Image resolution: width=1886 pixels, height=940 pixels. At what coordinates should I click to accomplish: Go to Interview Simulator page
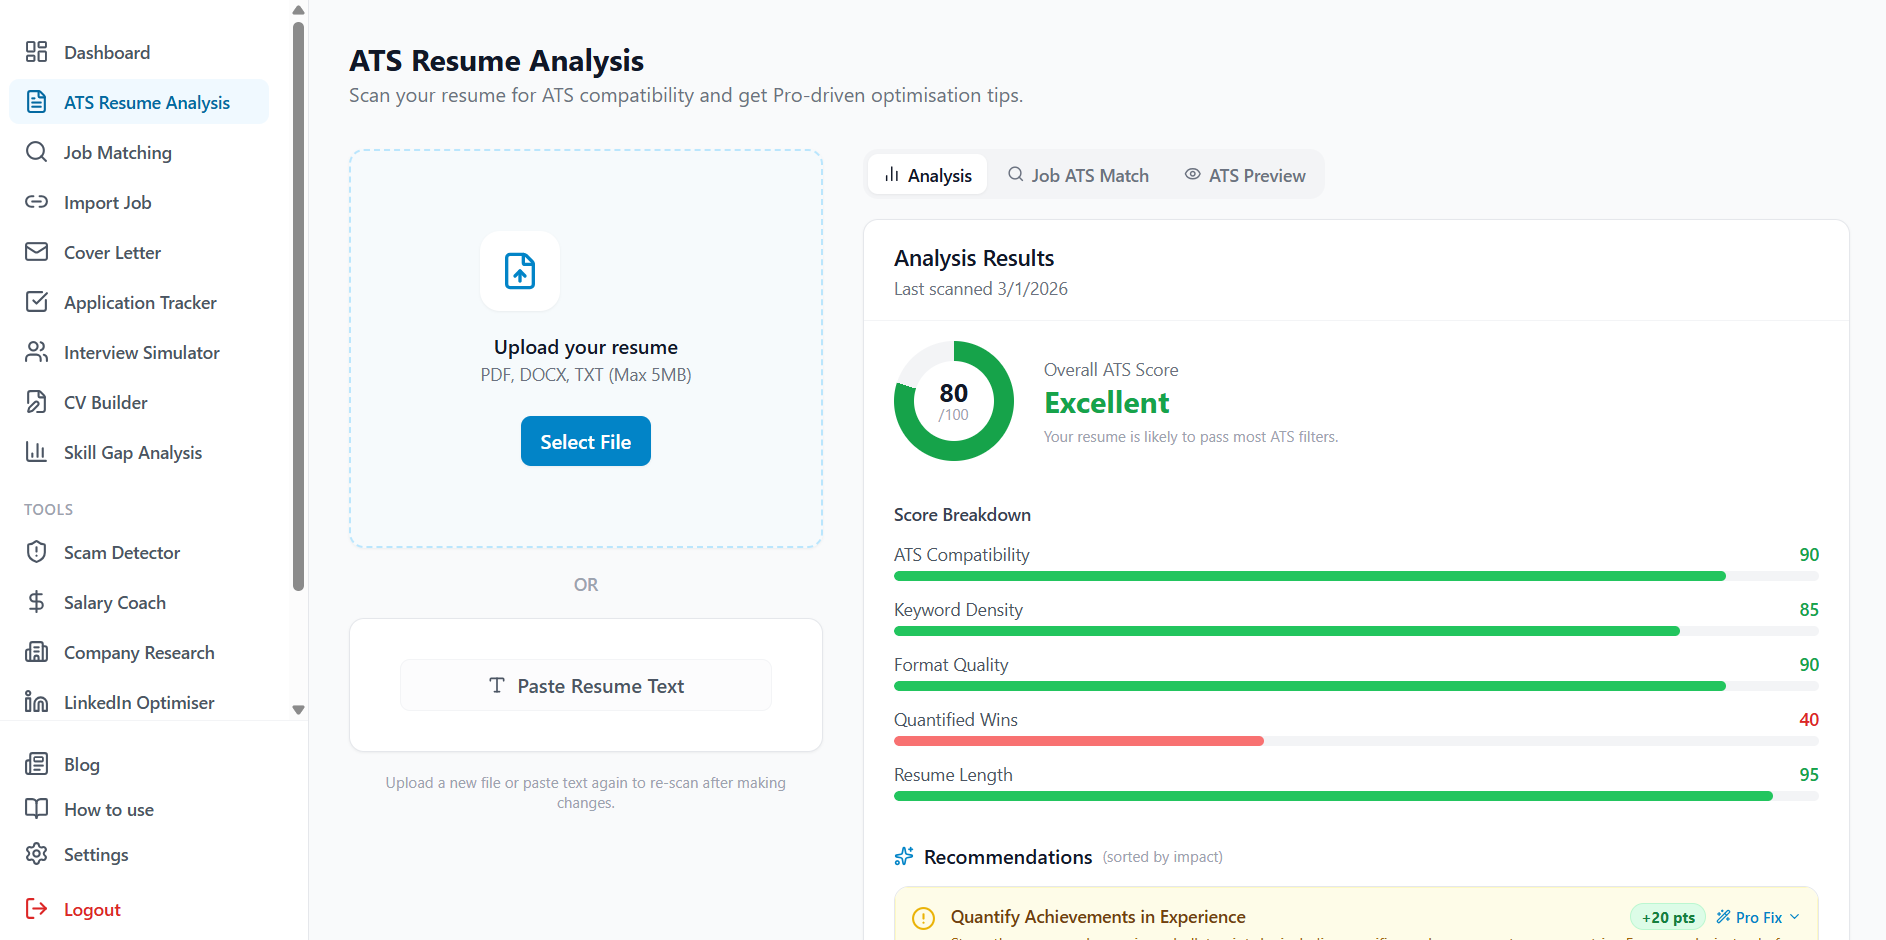139,352
